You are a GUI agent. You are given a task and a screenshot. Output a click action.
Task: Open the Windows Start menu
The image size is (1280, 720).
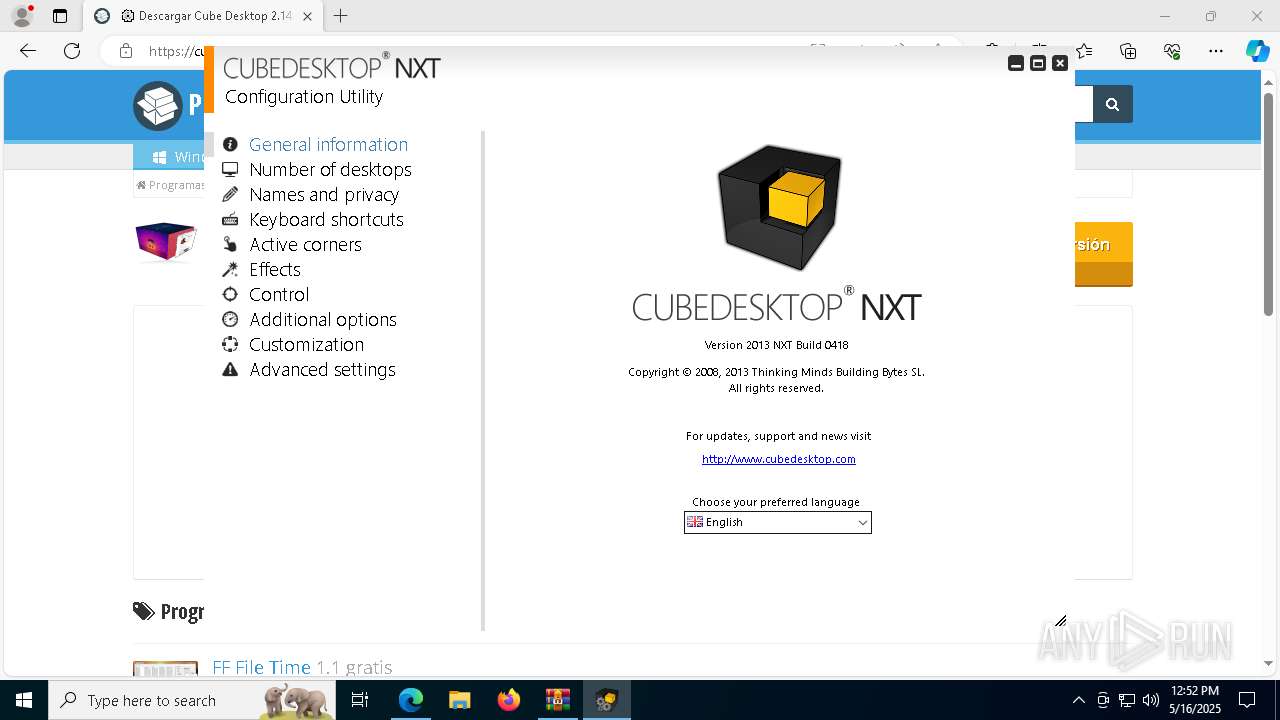[x=24, y=700]
